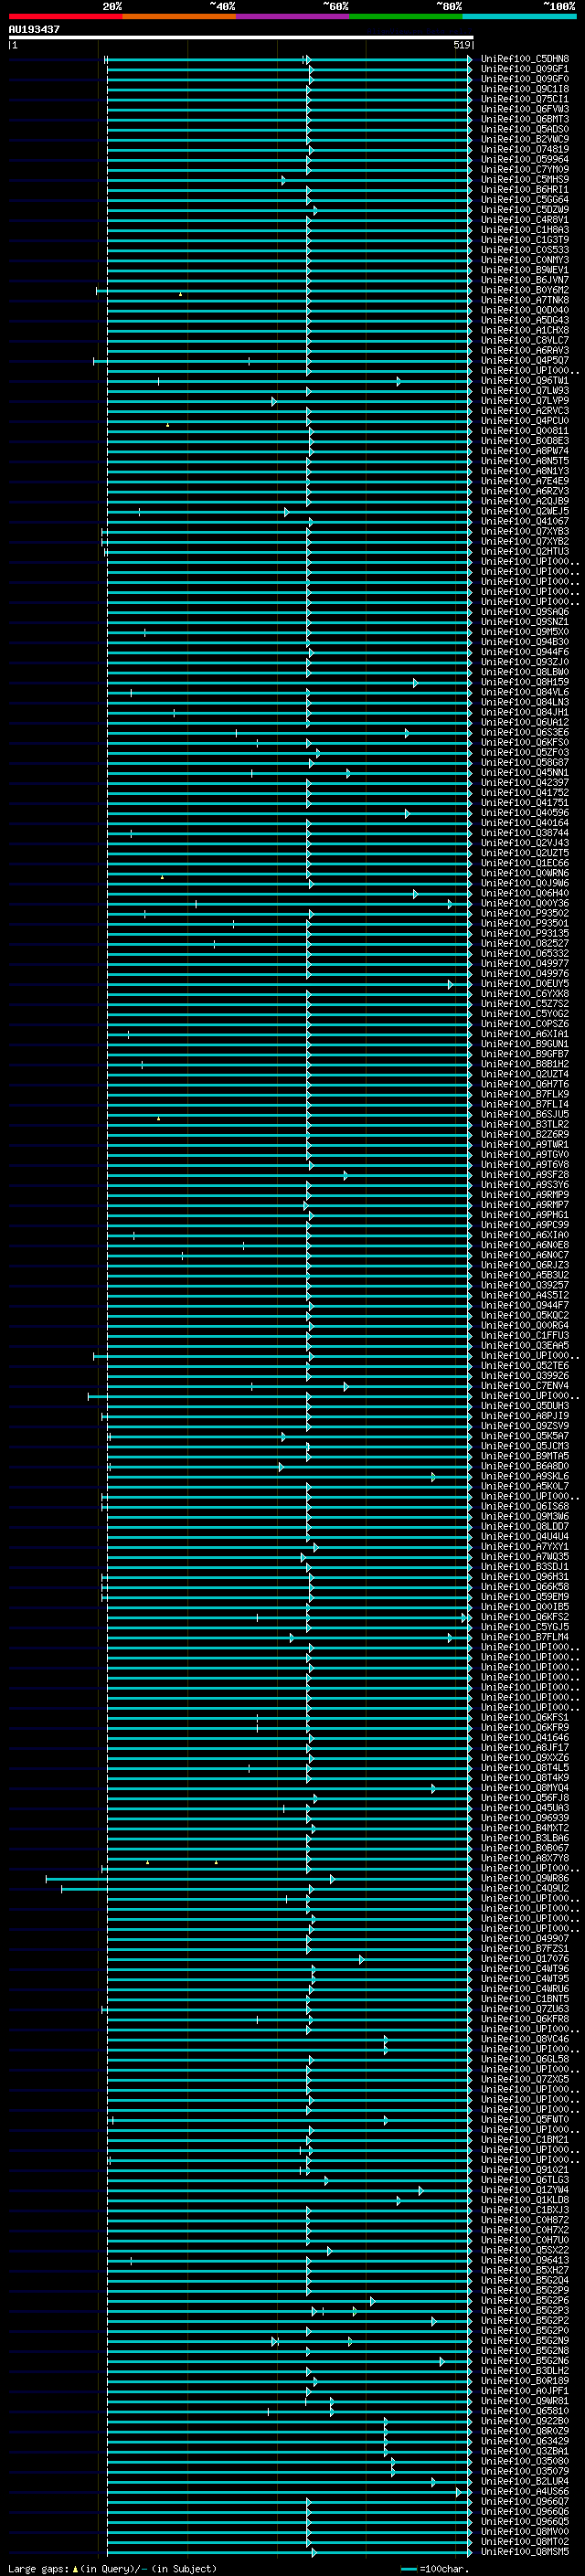The image size is (585, 2576).
Task: Select the UniRef100_B8B1H2 label
Action: click(x=525, y=1064)
